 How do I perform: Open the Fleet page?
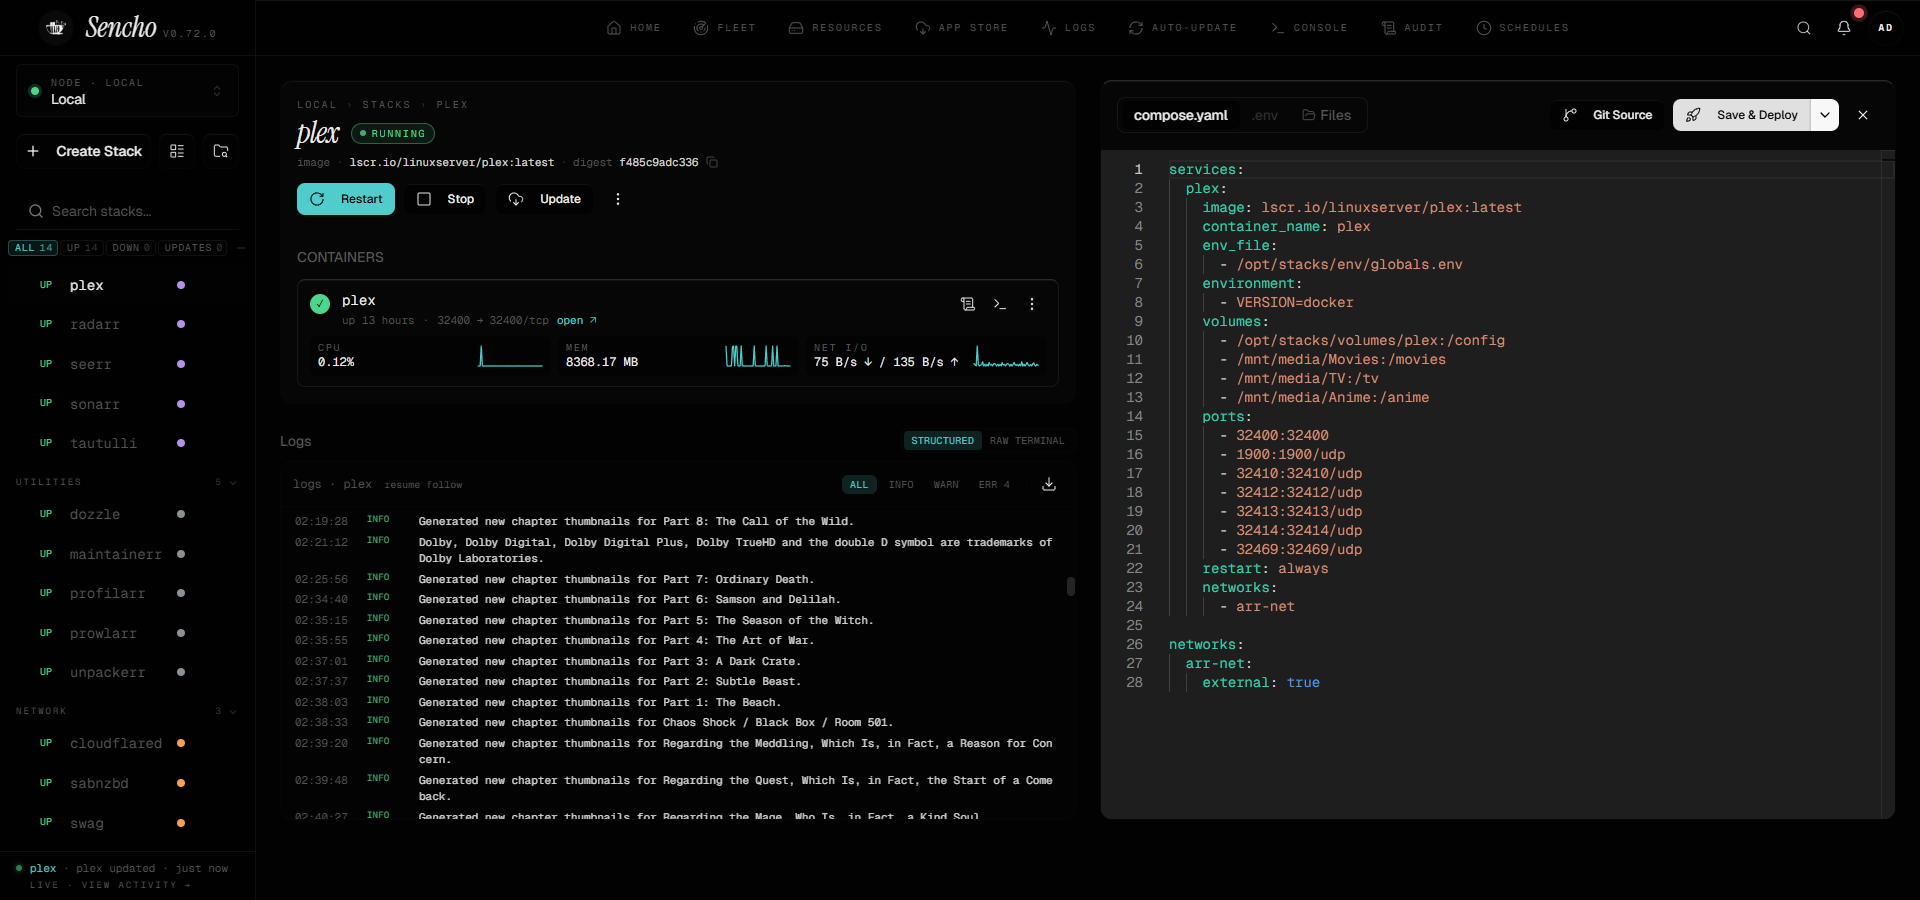725,28
